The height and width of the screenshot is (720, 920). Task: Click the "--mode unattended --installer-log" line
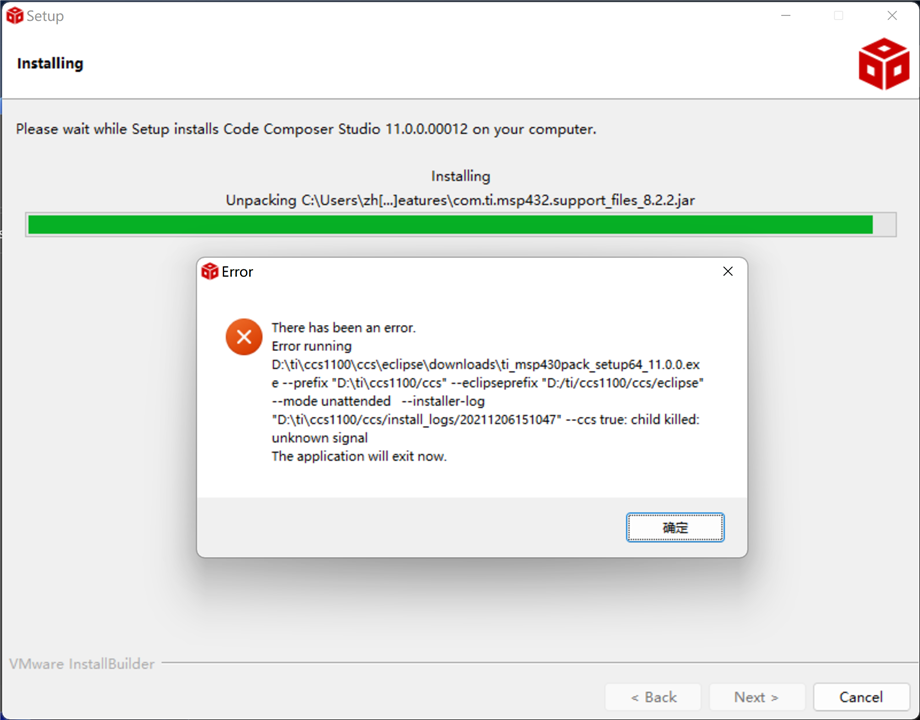pyautogui.click(x=378, y=401)
